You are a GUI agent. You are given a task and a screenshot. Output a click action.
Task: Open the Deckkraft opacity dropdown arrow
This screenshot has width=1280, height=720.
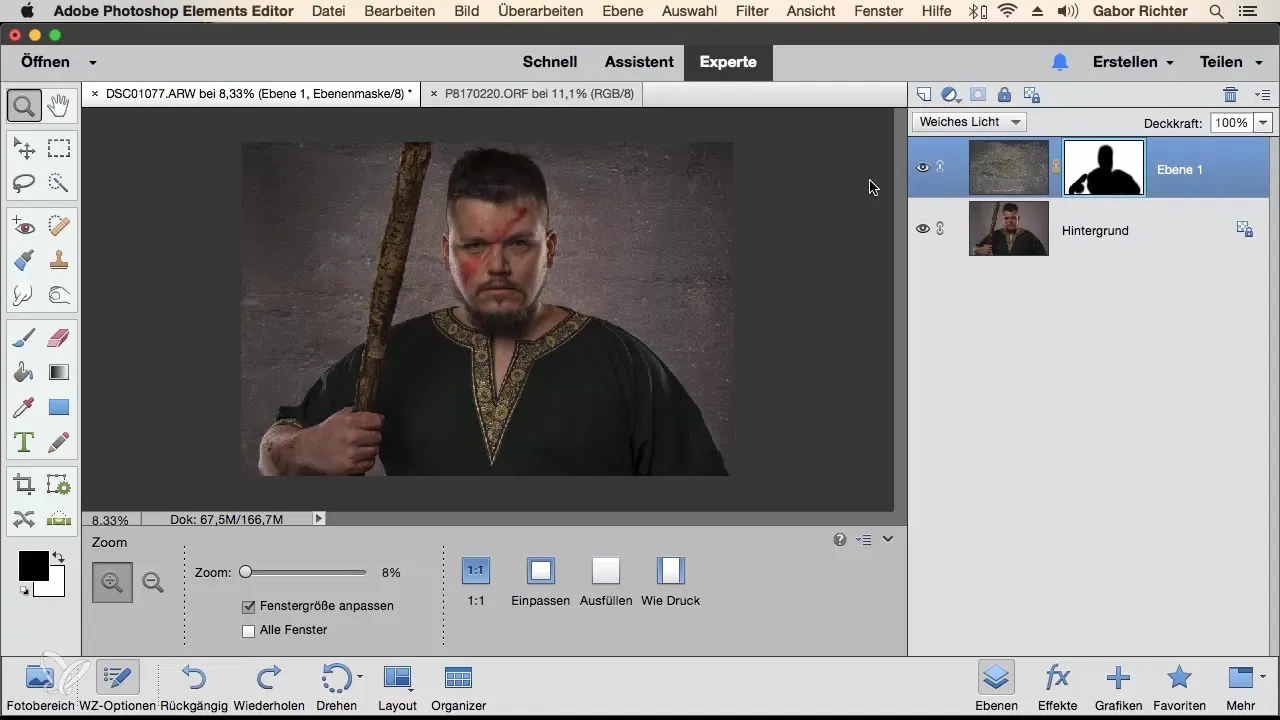point(1263,122)
